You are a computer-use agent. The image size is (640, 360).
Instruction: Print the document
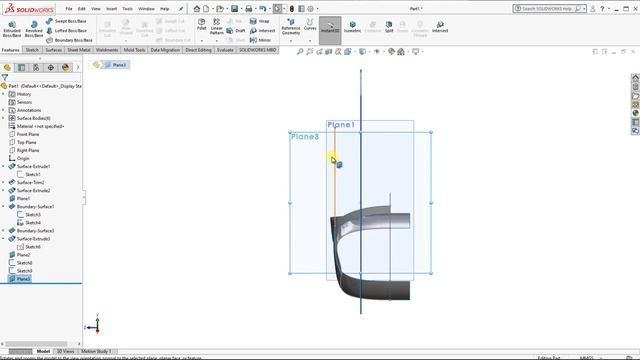(249, 9)
